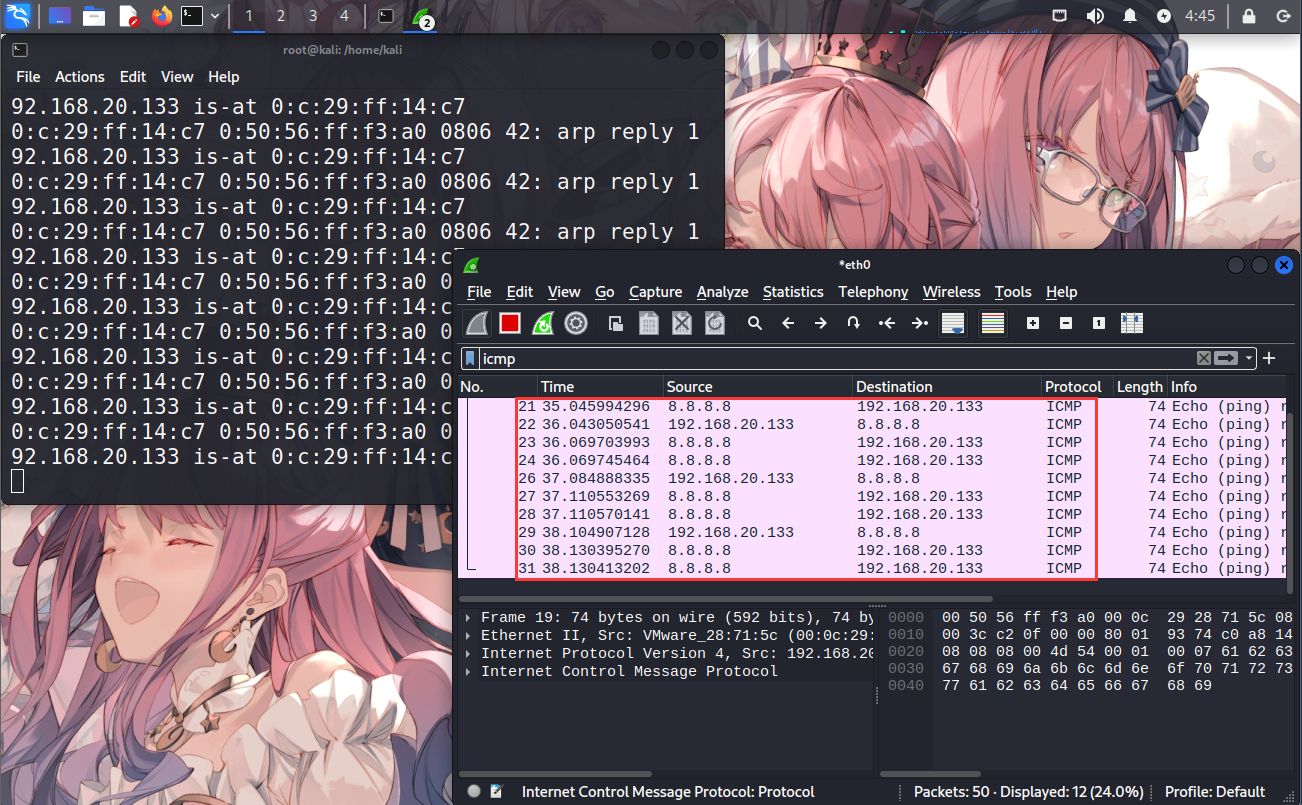The height and width of the screenshot is (805, 1302).
Task: Open the terminal View menu
Action: (177, 77)
